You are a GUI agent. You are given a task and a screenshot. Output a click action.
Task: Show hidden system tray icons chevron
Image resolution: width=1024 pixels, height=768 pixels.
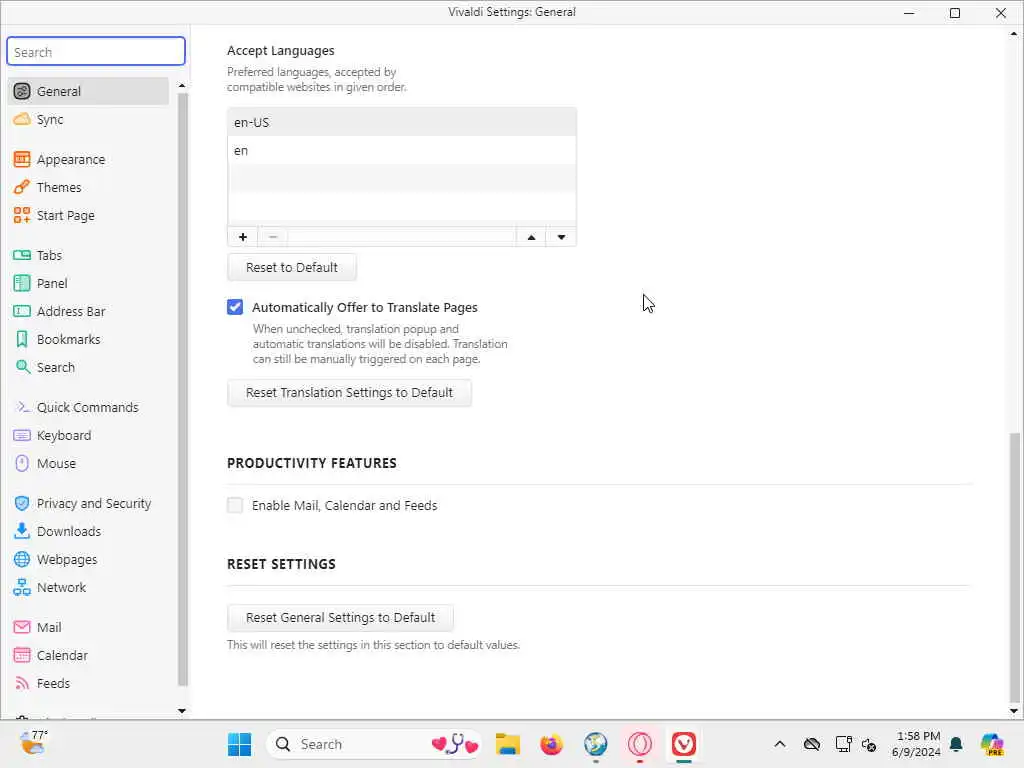(780, 744)
